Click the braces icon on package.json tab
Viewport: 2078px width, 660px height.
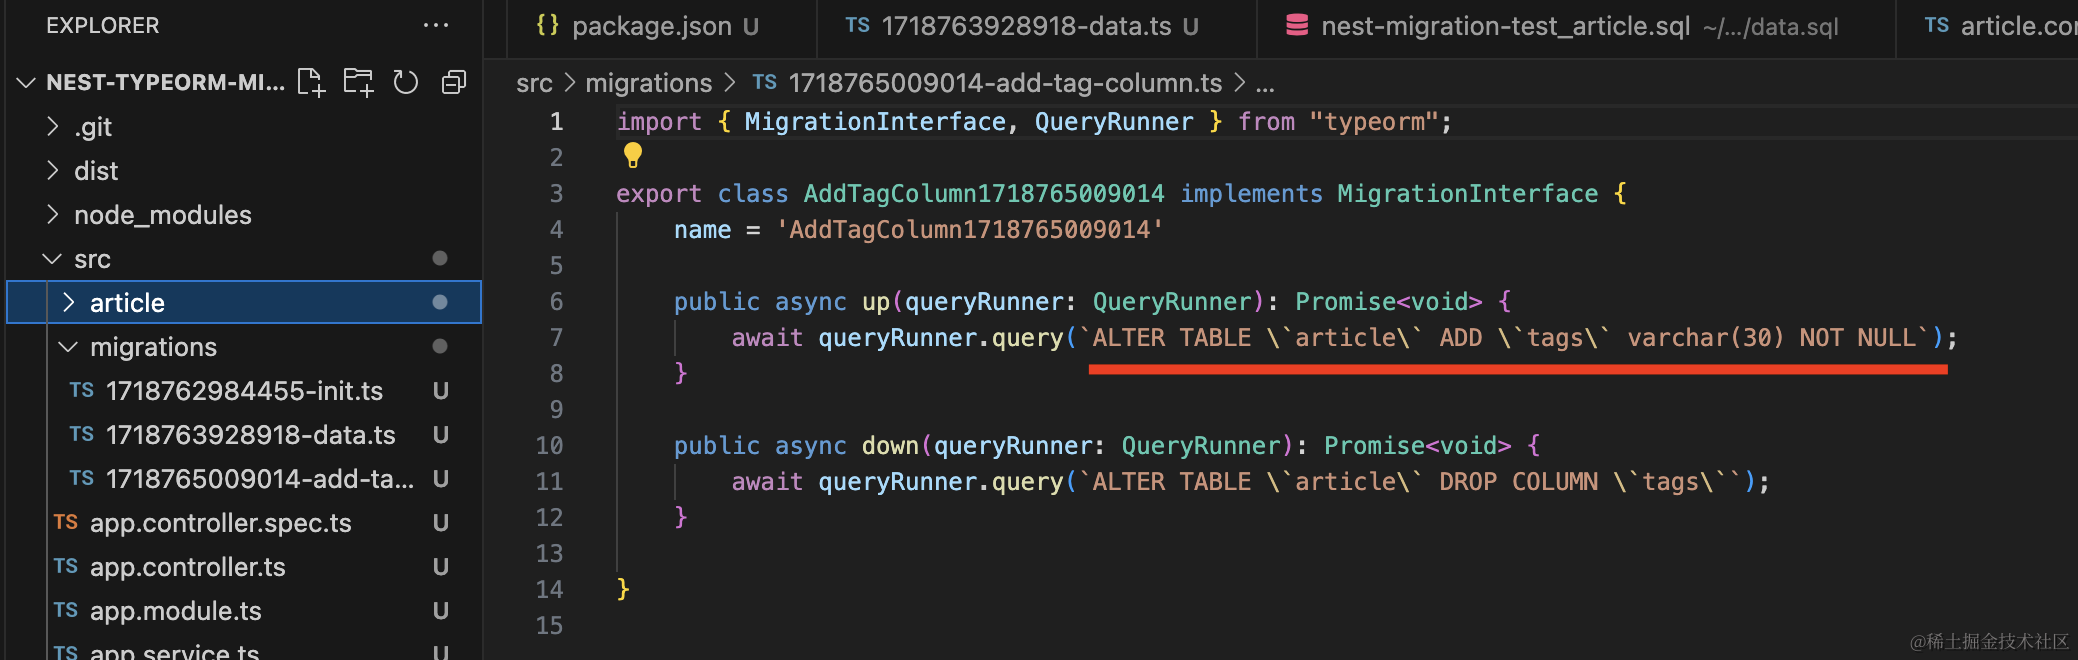(547, 26)
